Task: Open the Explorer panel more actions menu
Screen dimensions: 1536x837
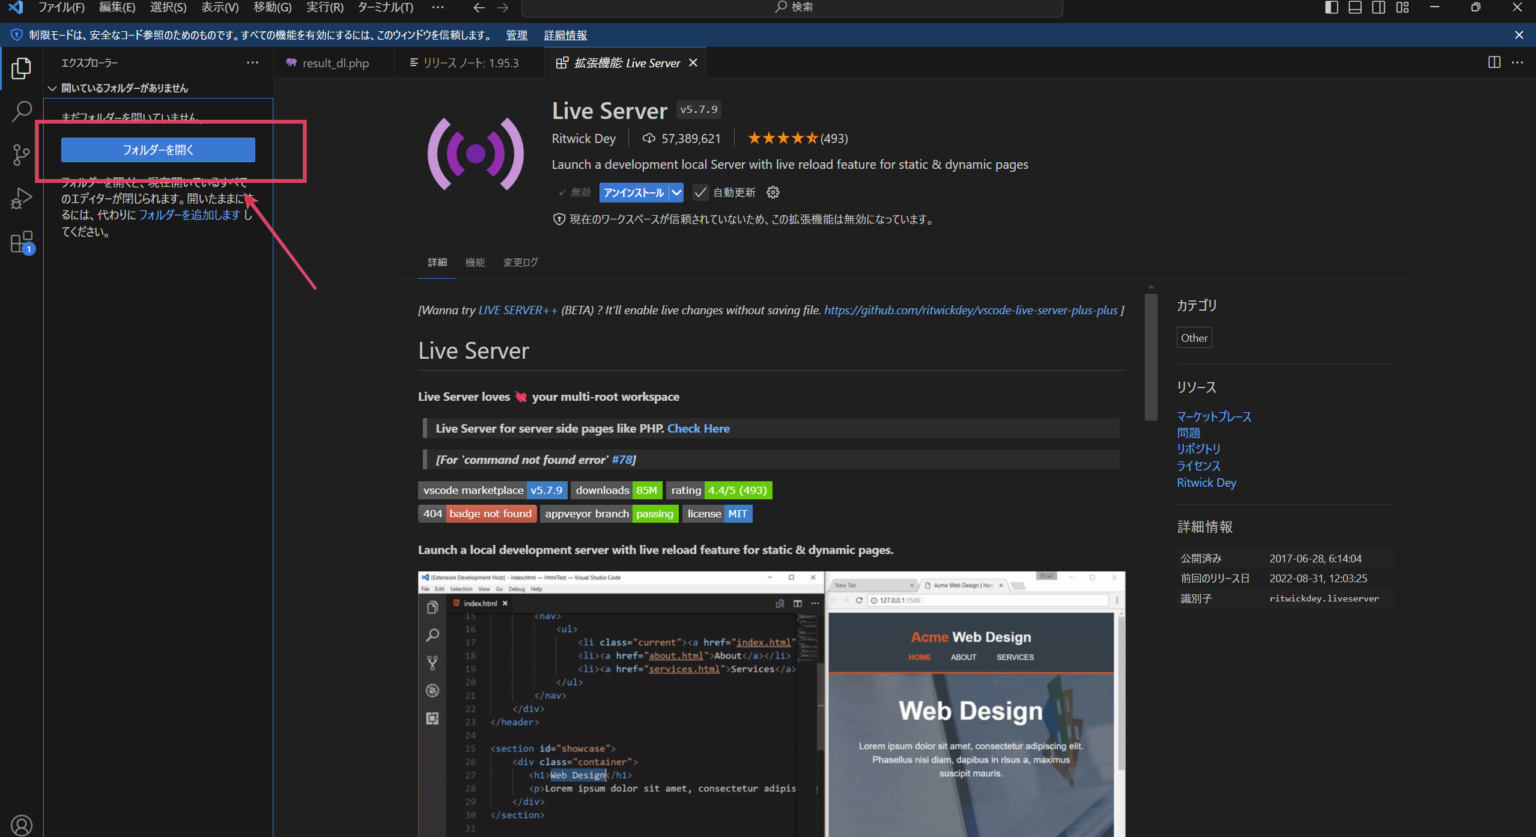Action: pyautogui.click(x=252, y=62)
